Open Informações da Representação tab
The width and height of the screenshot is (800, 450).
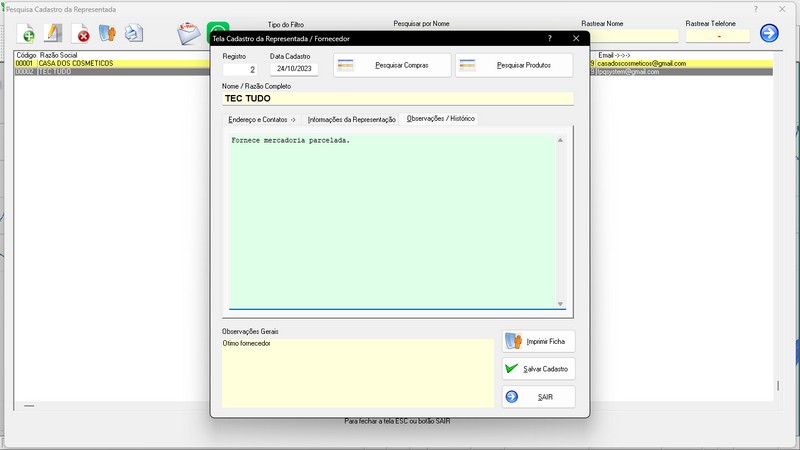(x=352, y=119)
